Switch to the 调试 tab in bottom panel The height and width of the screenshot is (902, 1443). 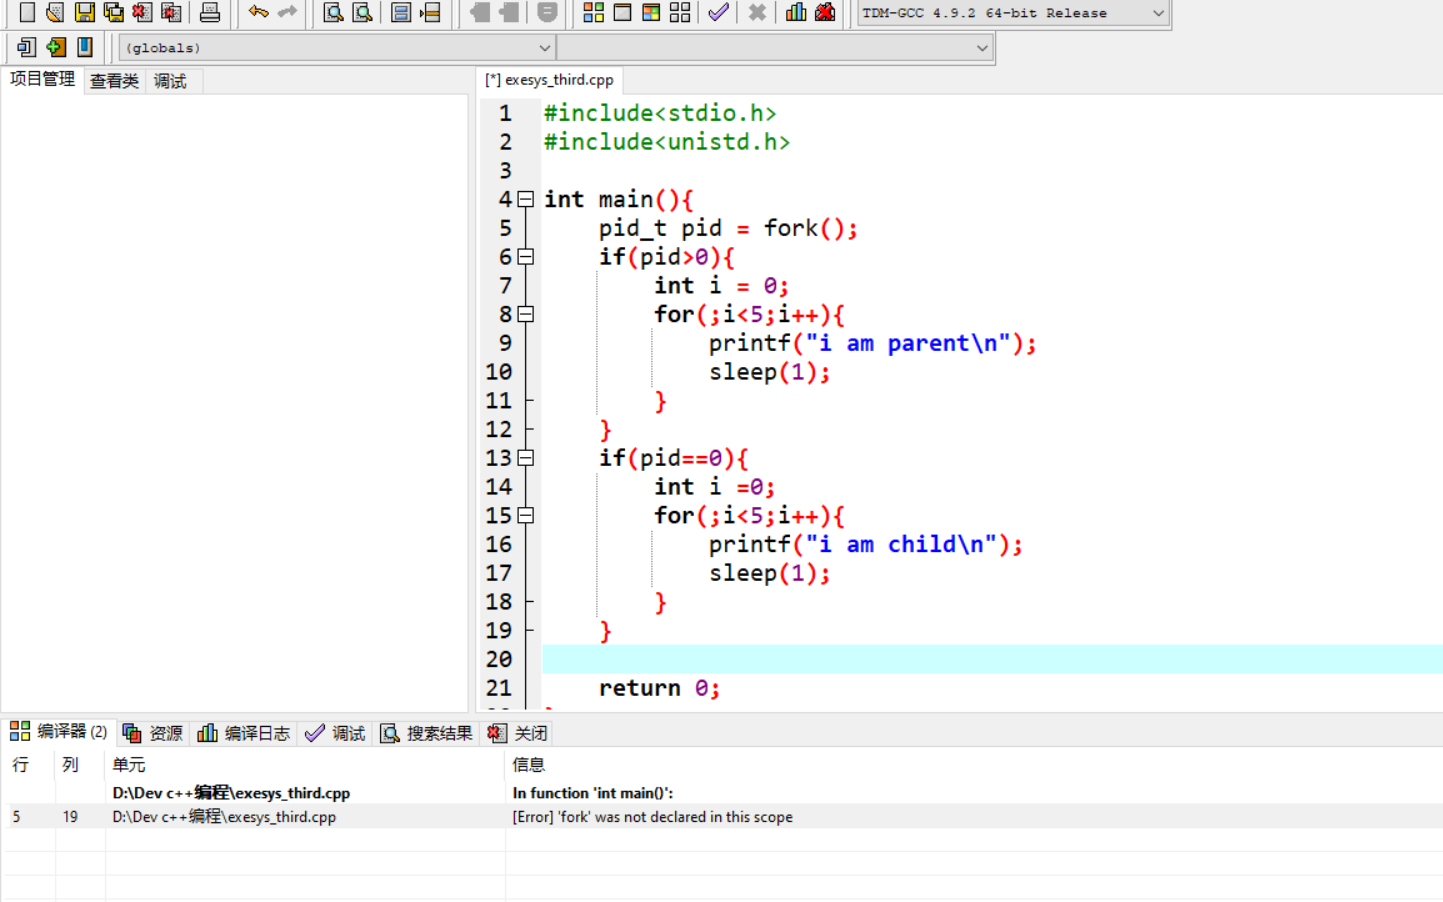[345, 732]
